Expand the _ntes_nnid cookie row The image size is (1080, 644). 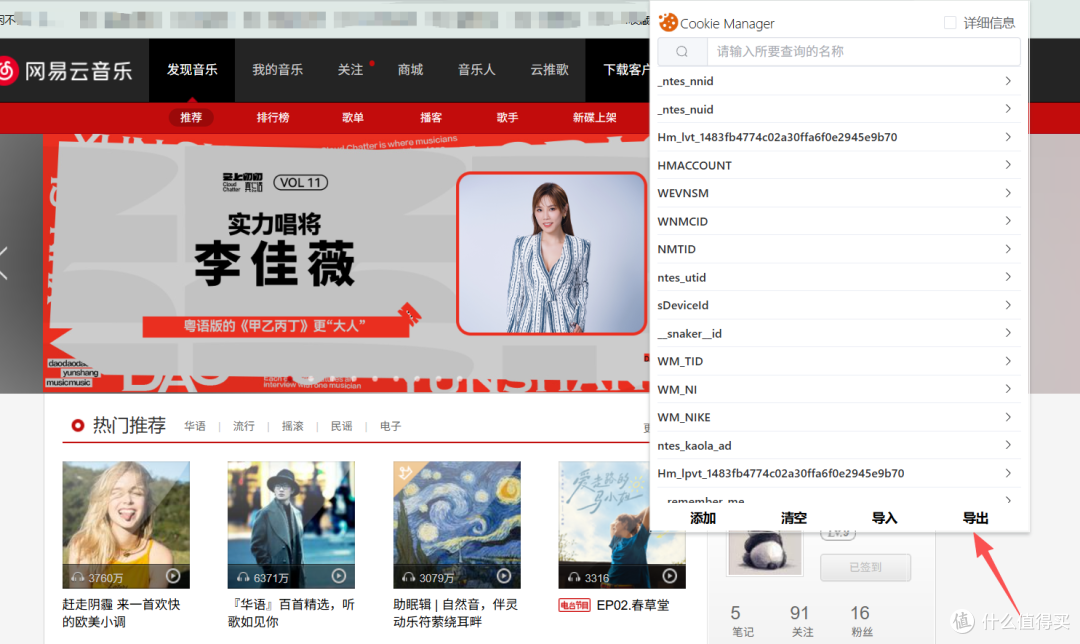(x=839, y=81)
